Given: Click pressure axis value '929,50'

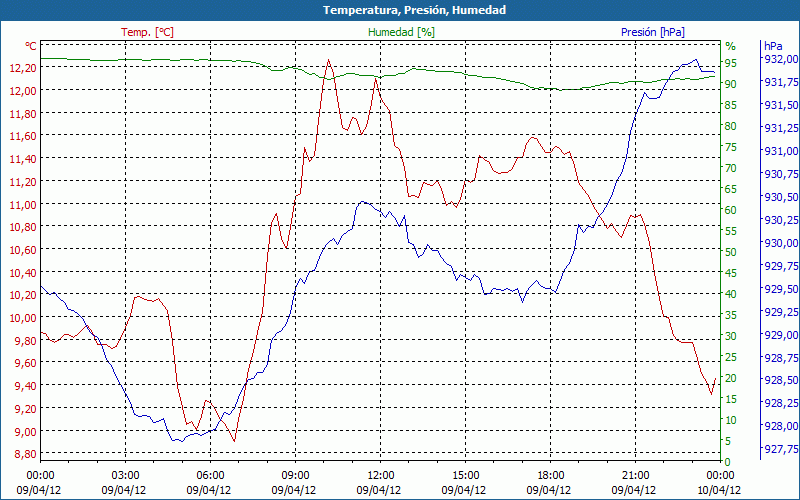Looking at the screenshot, I should click(x=779, y=288).
